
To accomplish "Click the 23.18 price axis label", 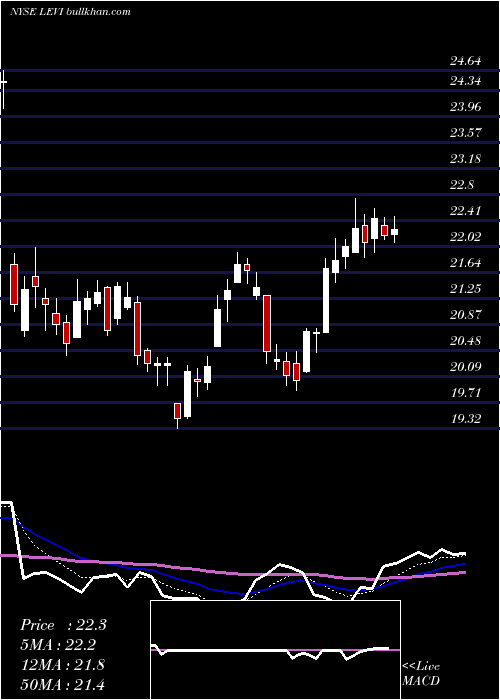I will click(465, 159).
